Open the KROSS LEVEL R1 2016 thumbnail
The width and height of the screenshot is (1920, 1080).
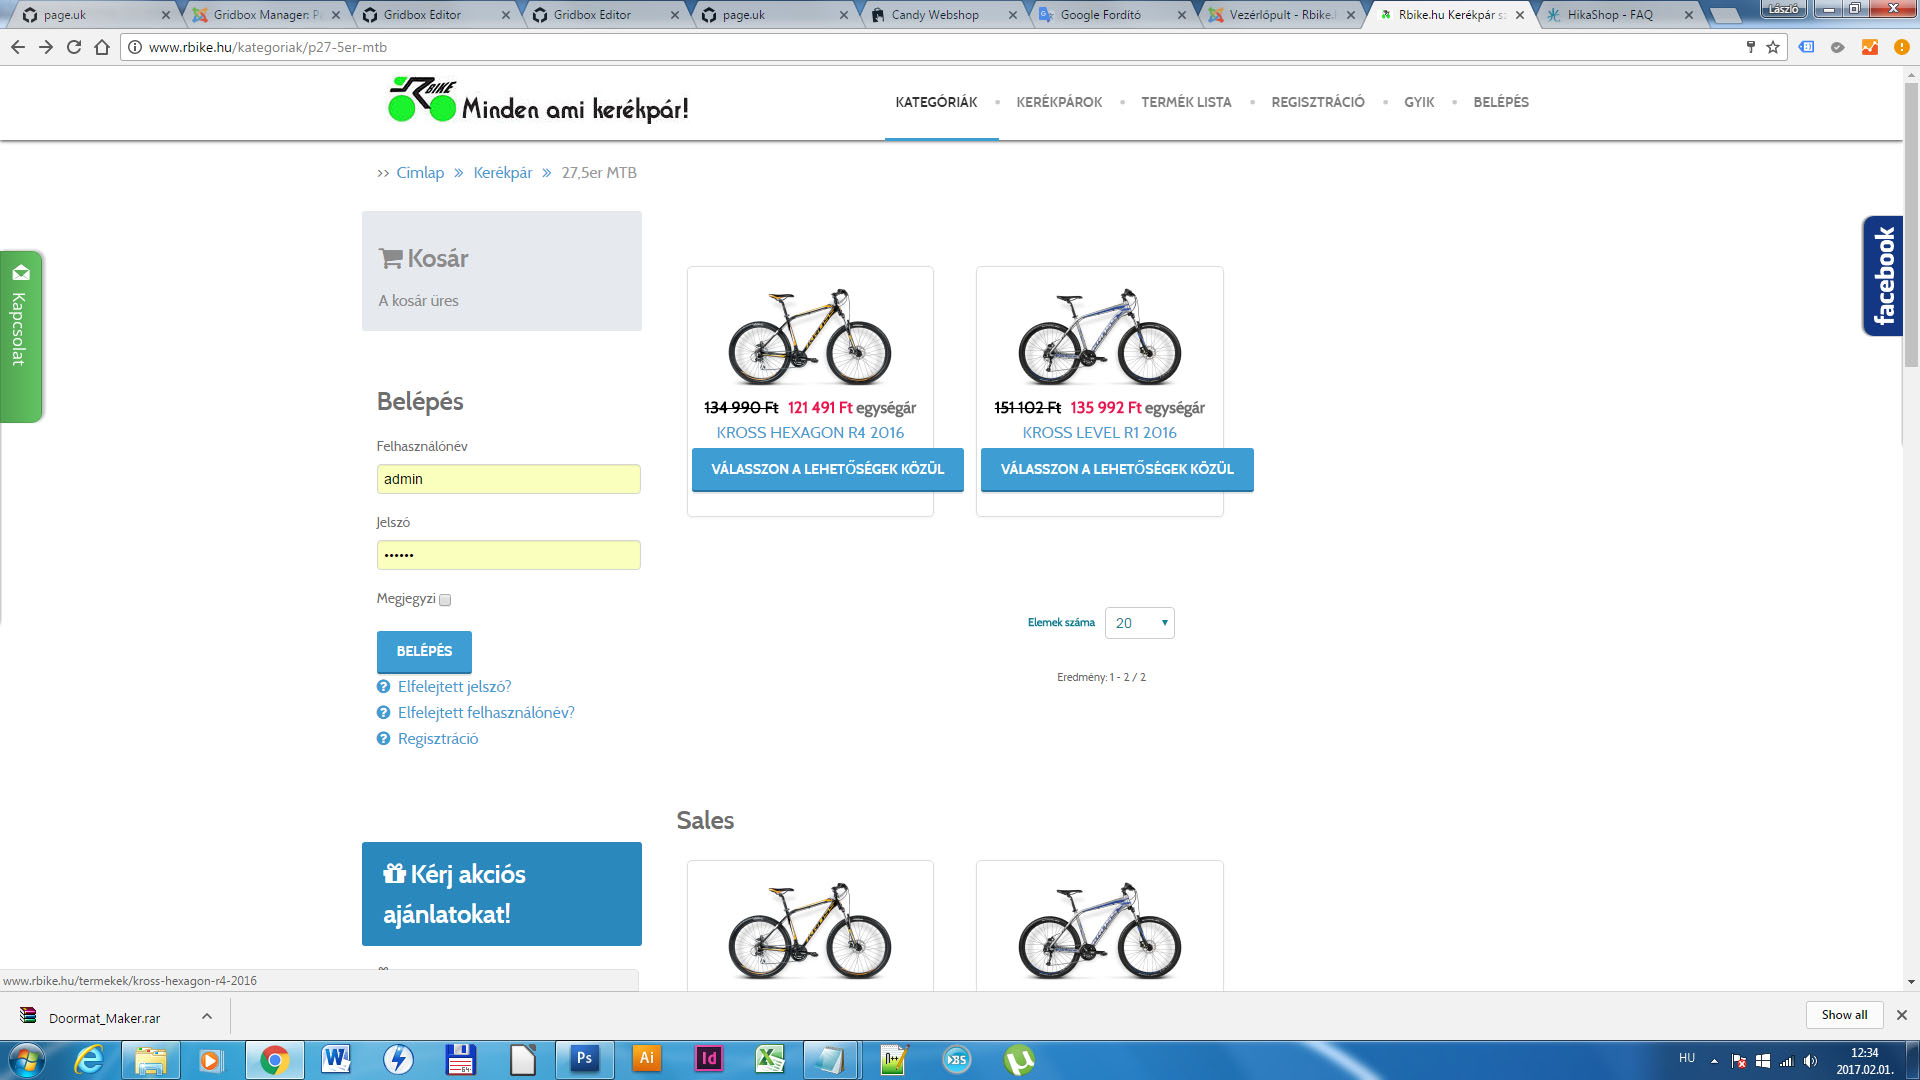(x=1099, y=337)
